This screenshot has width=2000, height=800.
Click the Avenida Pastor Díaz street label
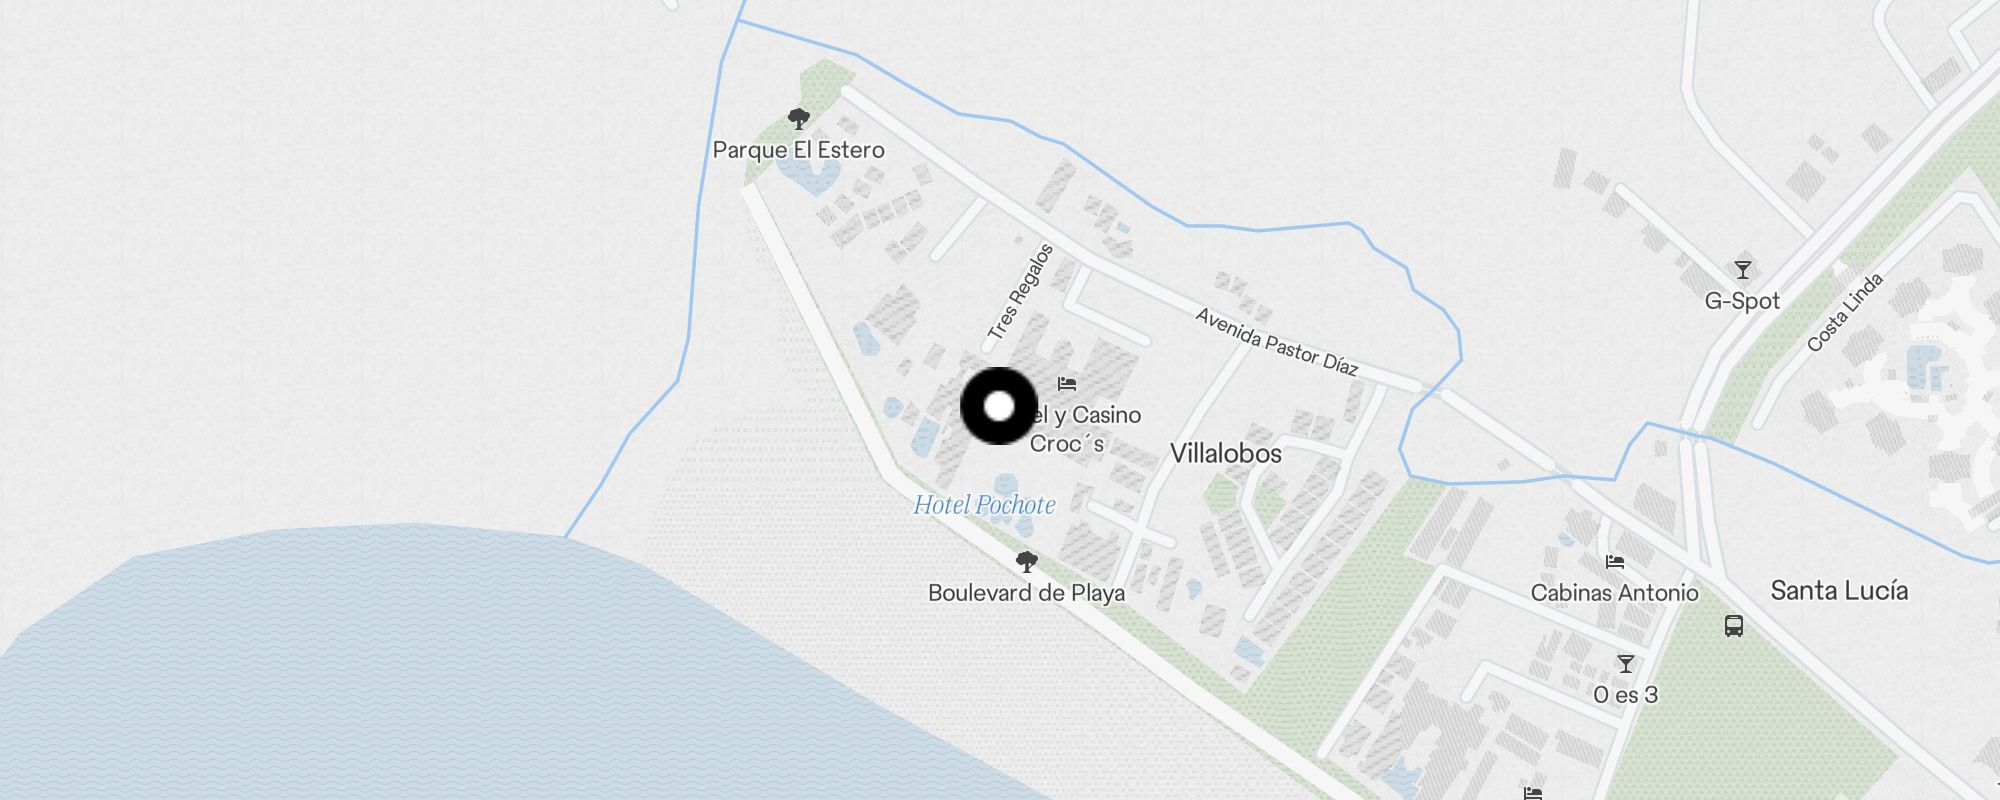pyautogui.click(x=1277, y=342)
